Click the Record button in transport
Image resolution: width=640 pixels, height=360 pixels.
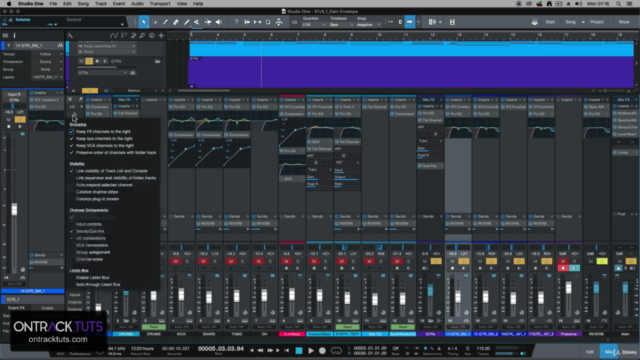[x=322, y=351]
